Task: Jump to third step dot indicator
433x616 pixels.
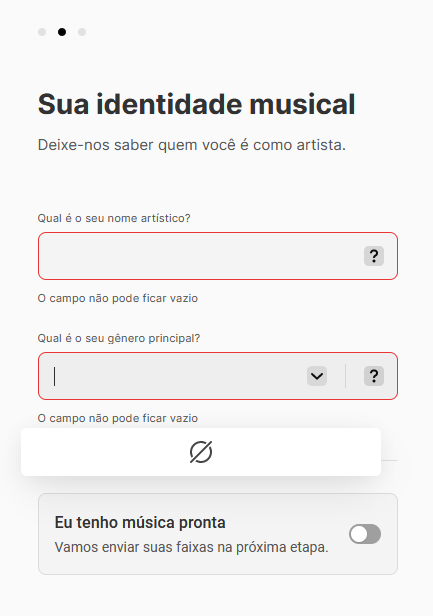Action: [x=82, y=32]
